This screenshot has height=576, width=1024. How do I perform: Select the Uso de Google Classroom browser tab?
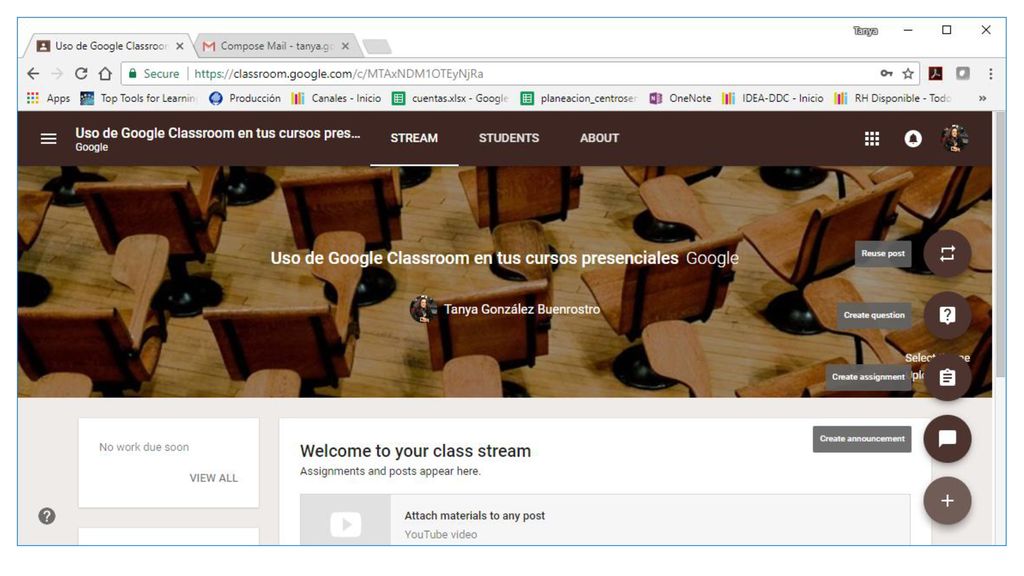(x=109, y=46)
